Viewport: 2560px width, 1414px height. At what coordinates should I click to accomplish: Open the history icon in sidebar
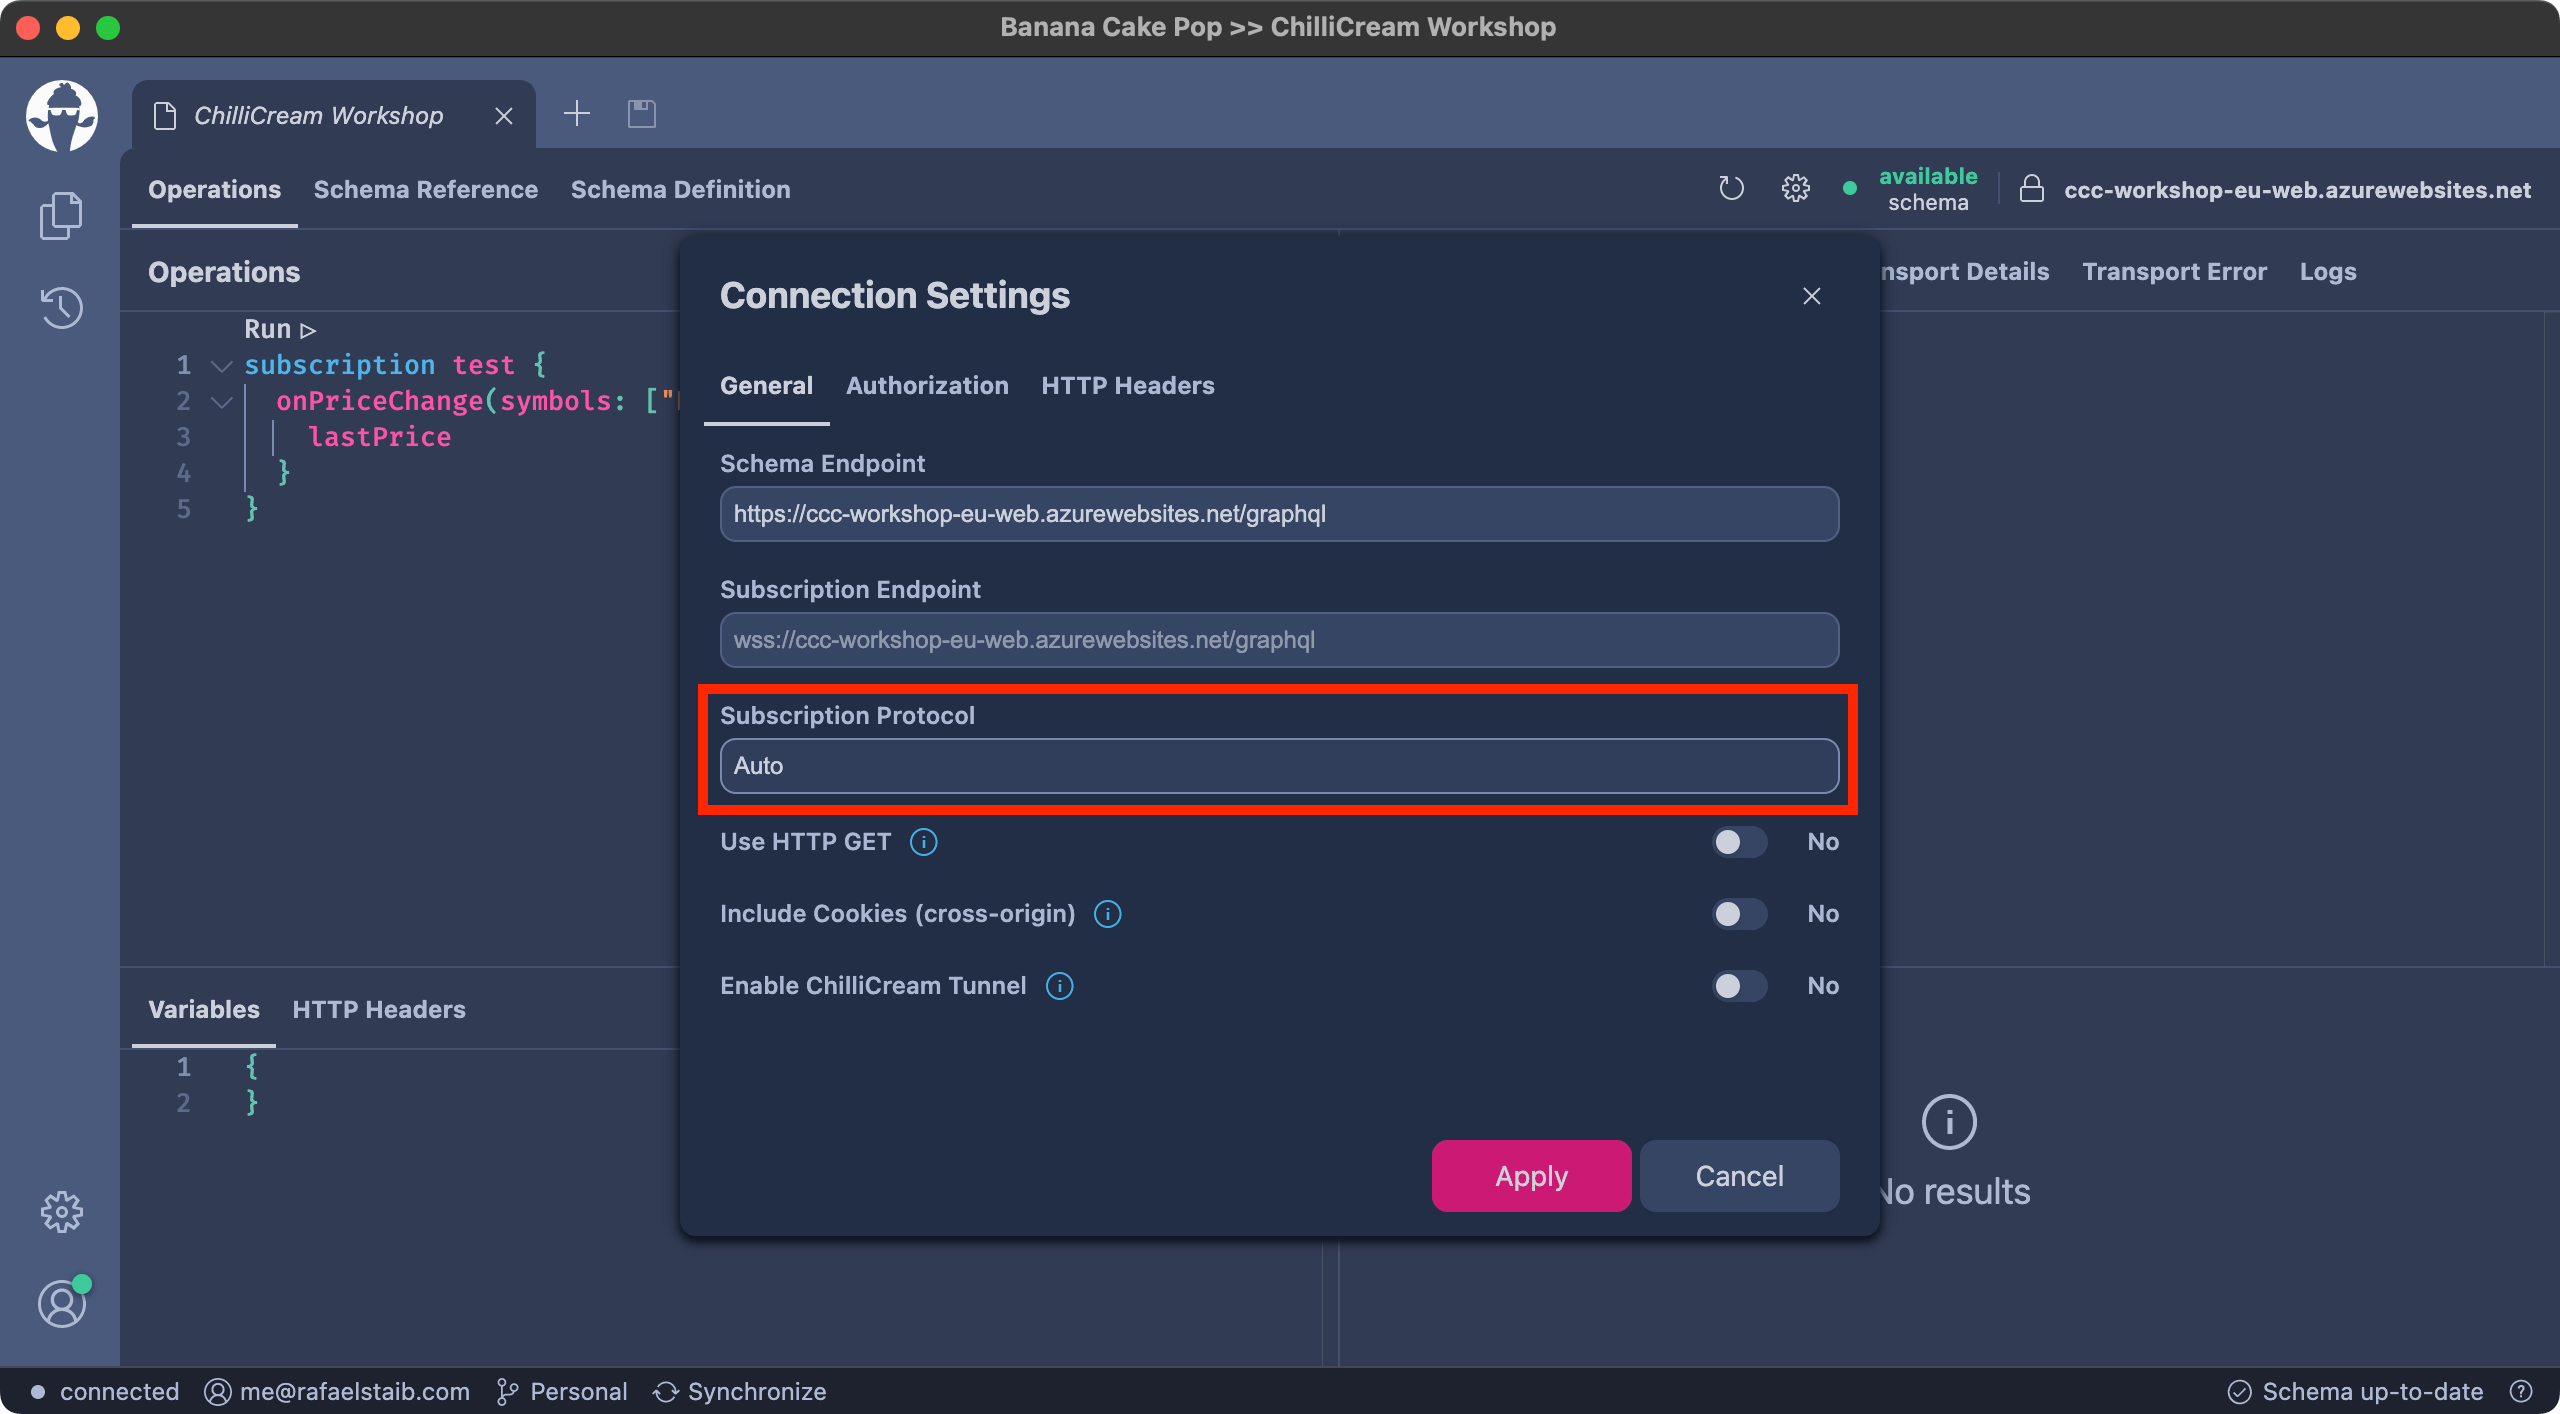61,307
